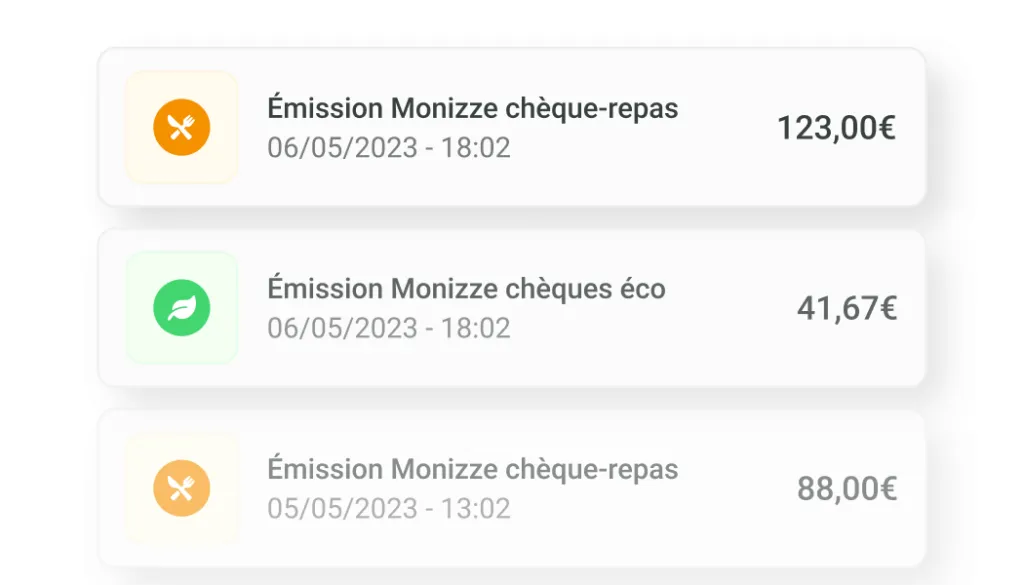Image resolution: width=1024 pixels, height=585 pixels.
Task: Click the 123,00€ amount label
Action: (837, 127)
